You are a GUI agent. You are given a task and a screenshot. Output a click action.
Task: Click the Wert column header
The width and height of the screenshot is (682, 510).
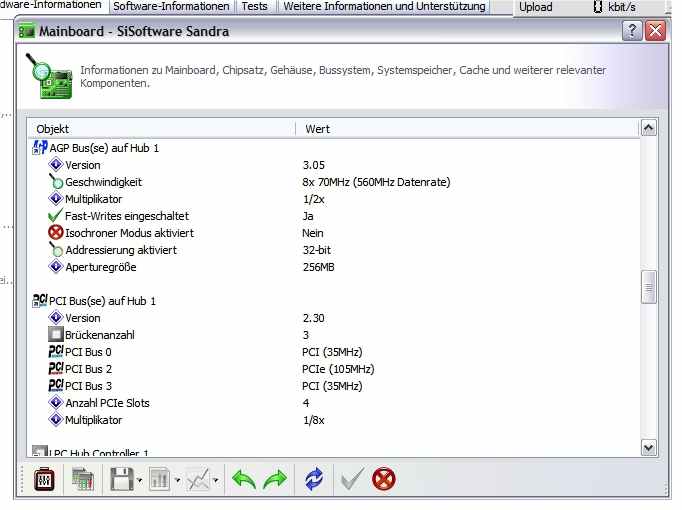[468, 129]
